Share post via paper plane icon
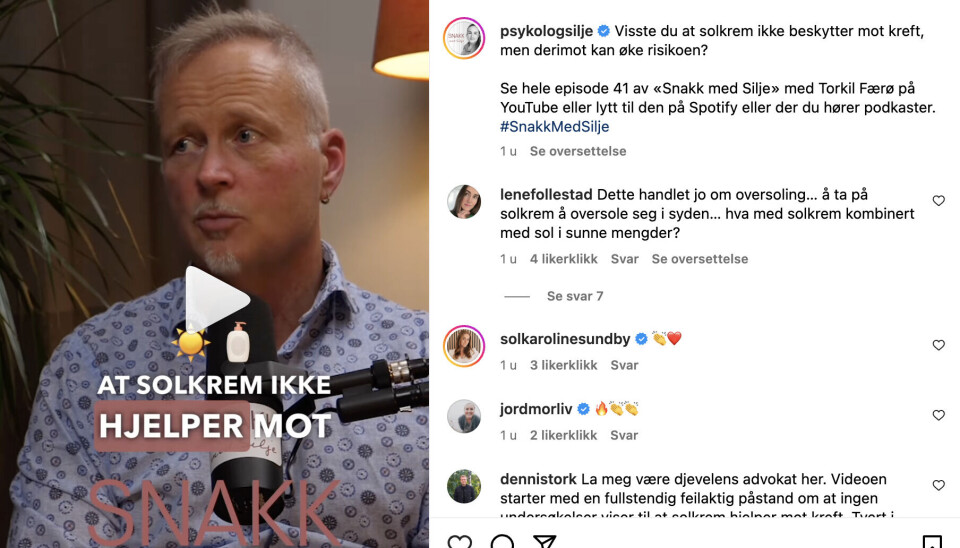The width and height of the screenshot is (960, 548). 544,542
